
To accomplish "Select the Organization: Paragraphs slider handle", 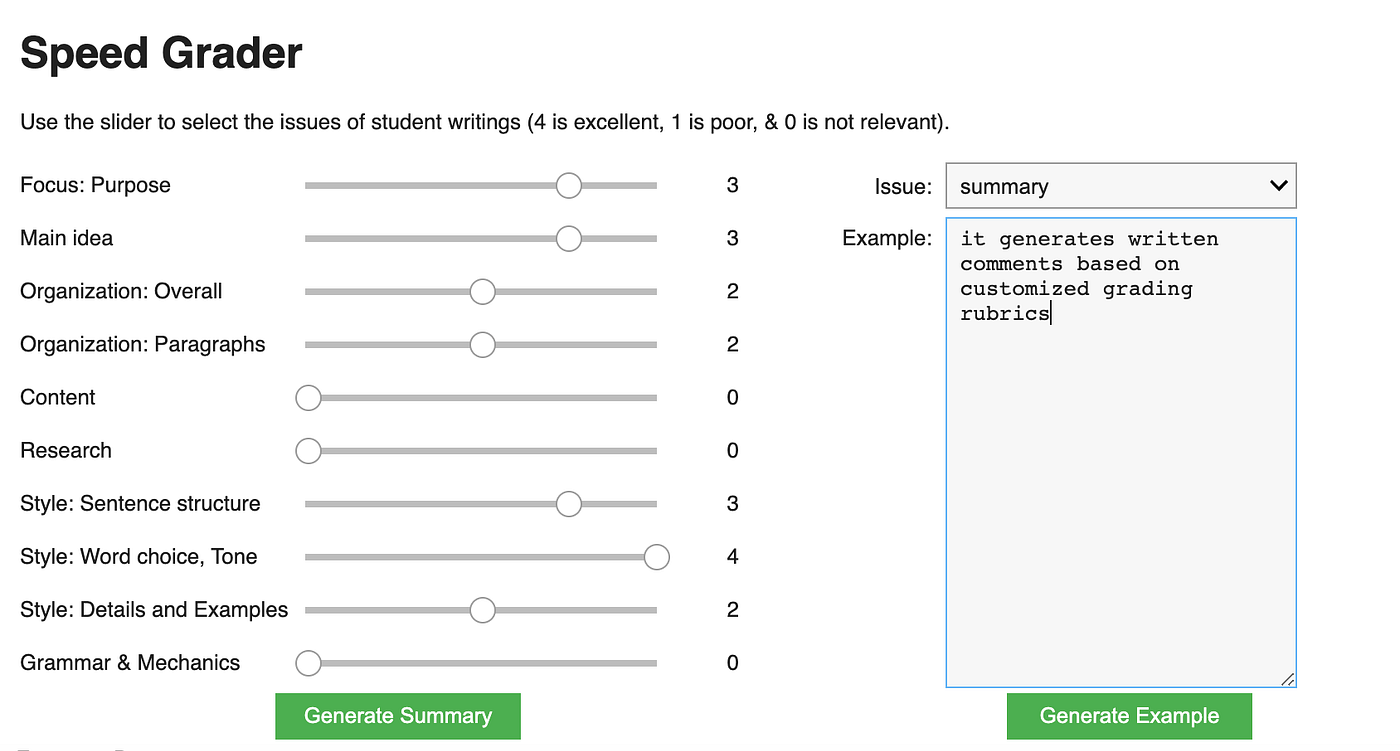I will click(x=483, y=344).
